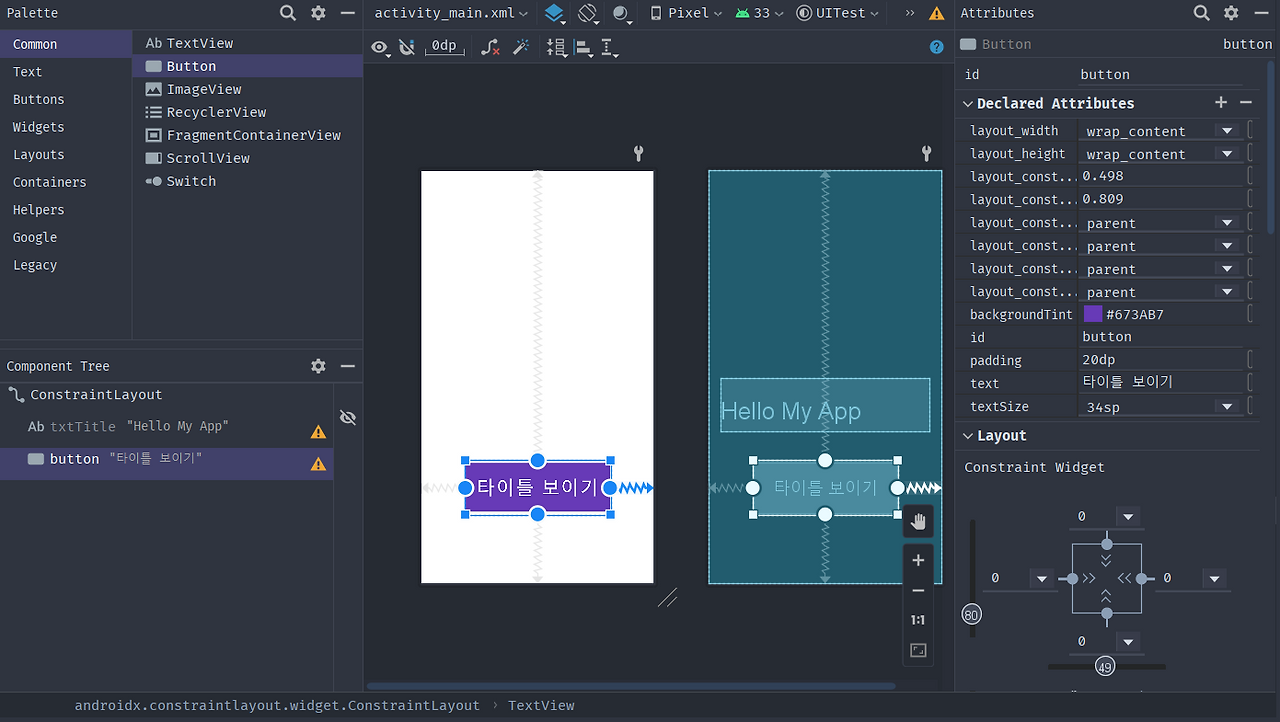
Task: Select txtTitle in Component Tree
Action: pyautogui.click(x=166, y=427)
